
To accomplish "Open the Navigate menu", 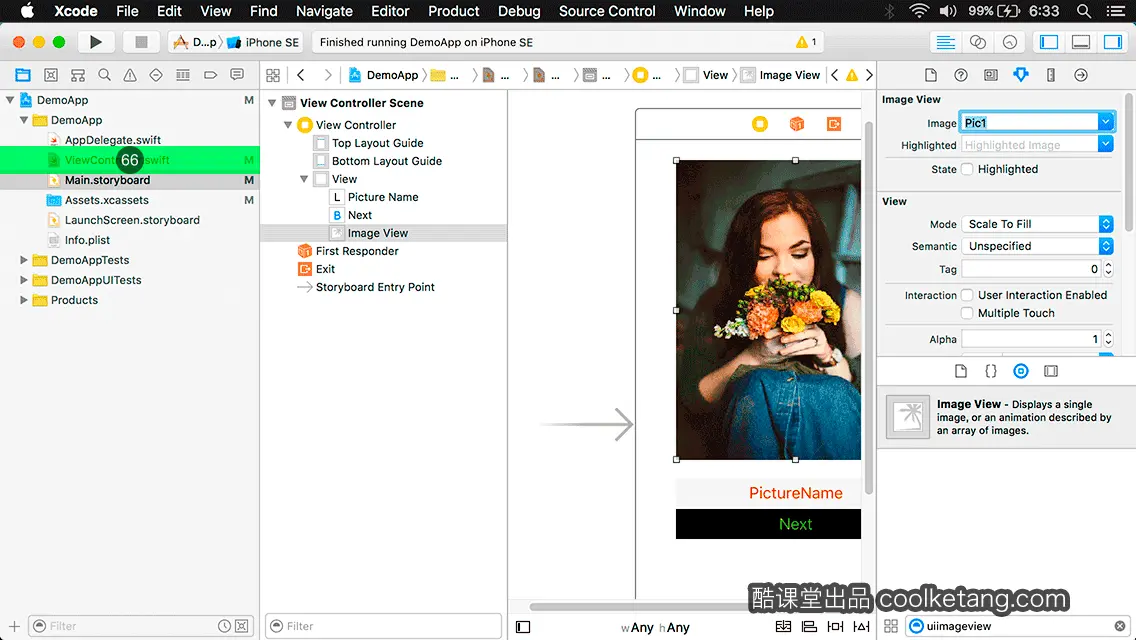I will pyautogui.click(x=324, y=11).
